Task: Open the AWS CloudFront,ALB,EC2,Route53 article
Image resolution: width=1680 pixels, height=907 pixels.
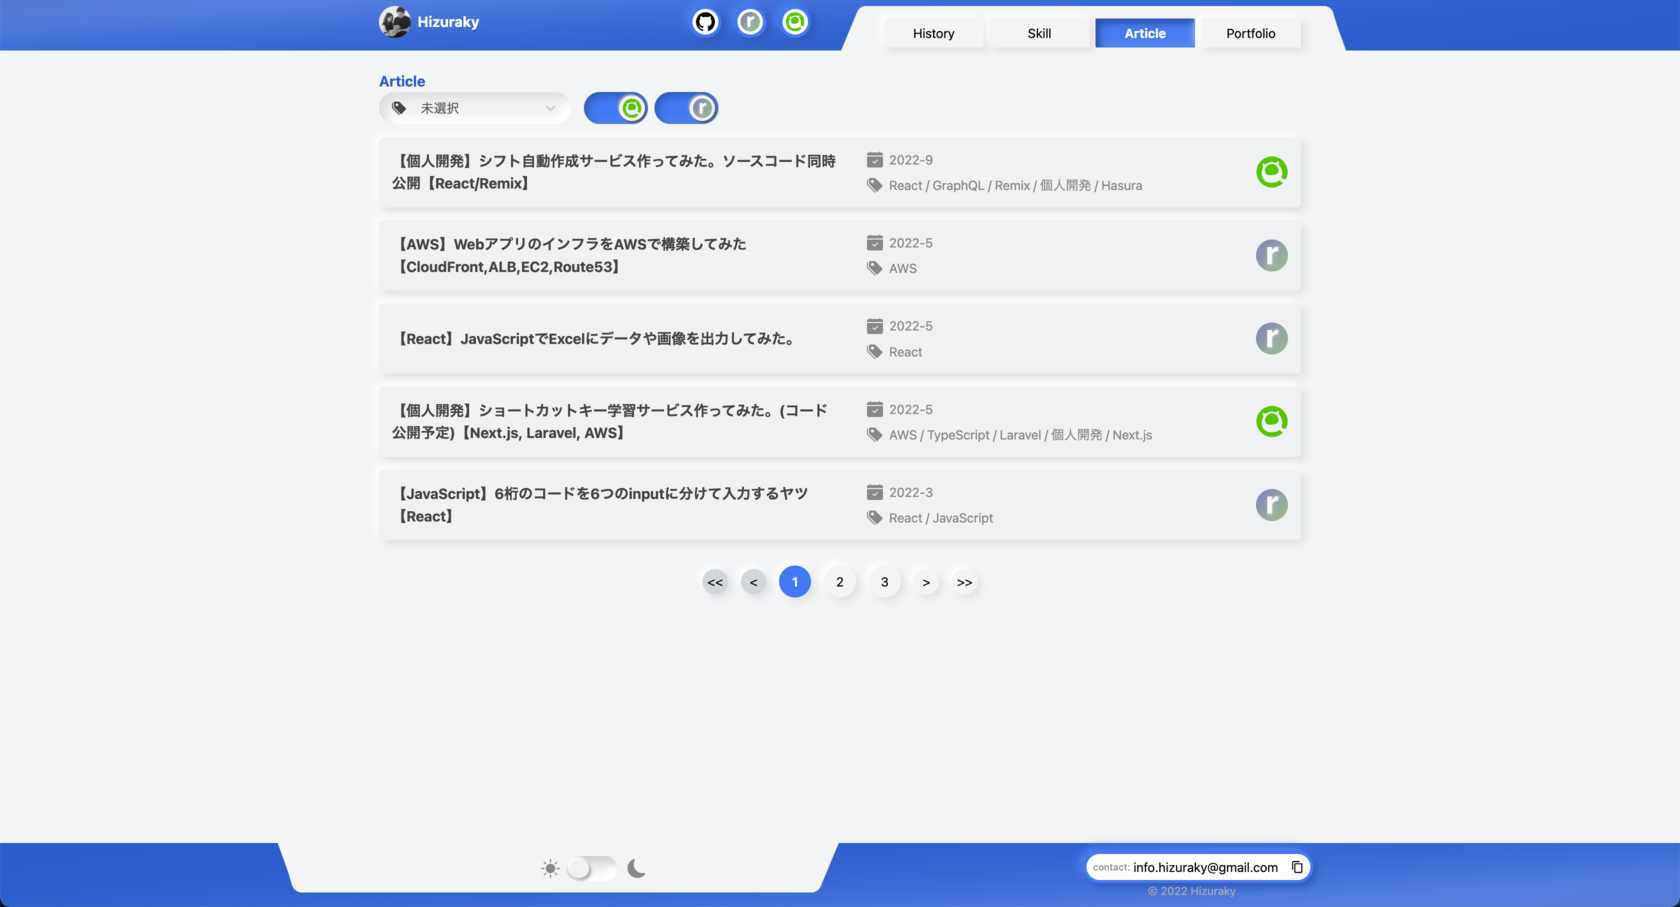Action: pyautogui.click(x=840, y=255)
